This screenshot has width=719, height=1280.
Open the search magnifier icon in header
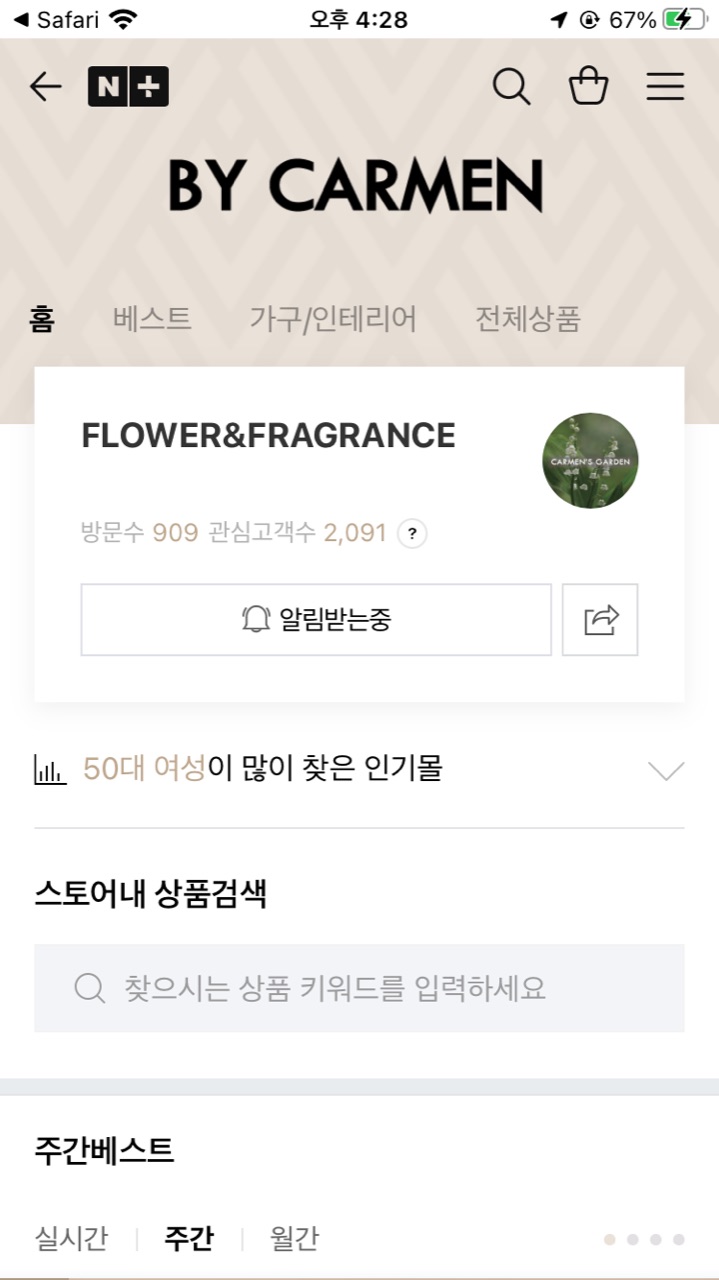pos(511,87)
